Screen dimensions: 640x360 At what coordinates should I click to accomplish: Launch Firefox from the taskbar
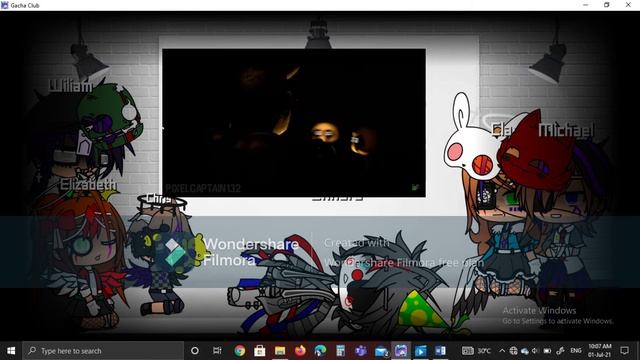pyautogui.click(x=300, y=351)
